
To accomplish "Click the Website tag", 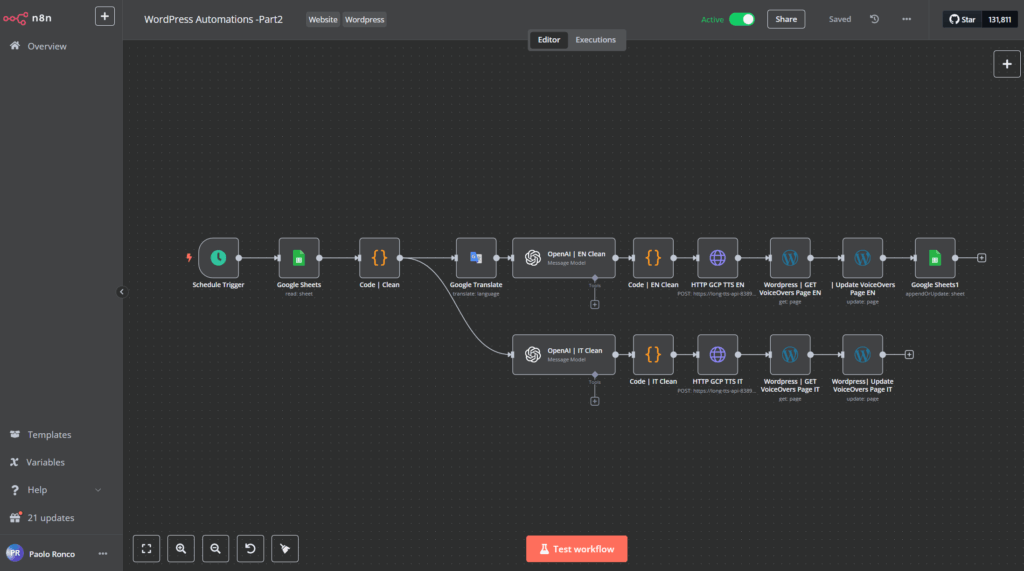I will (x=323, y=20).
